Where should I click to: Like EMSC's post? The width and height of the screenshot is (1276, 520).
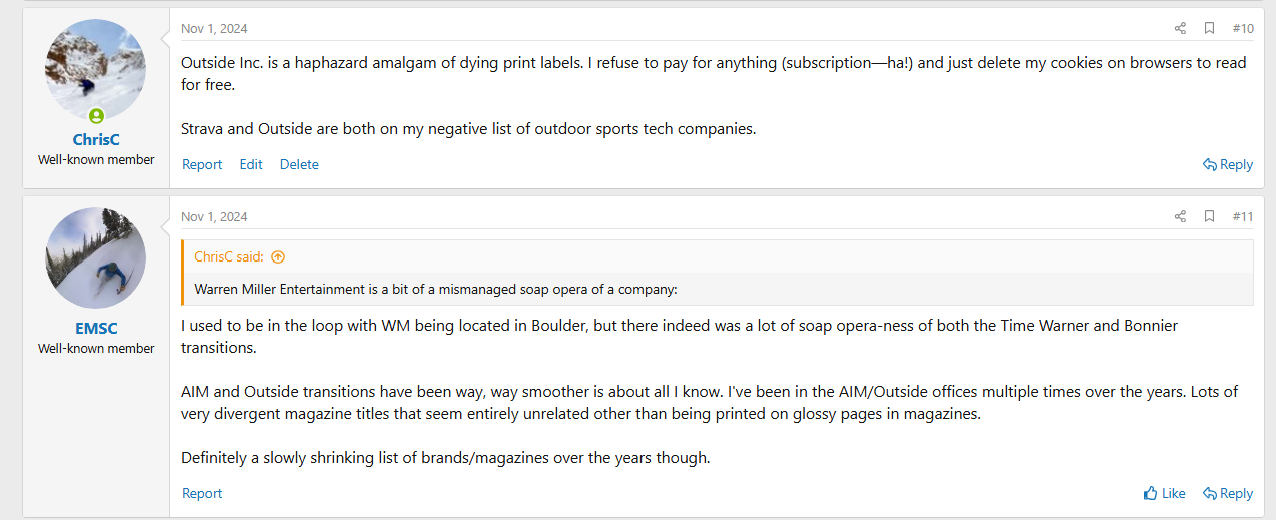tap(1164, 493)
